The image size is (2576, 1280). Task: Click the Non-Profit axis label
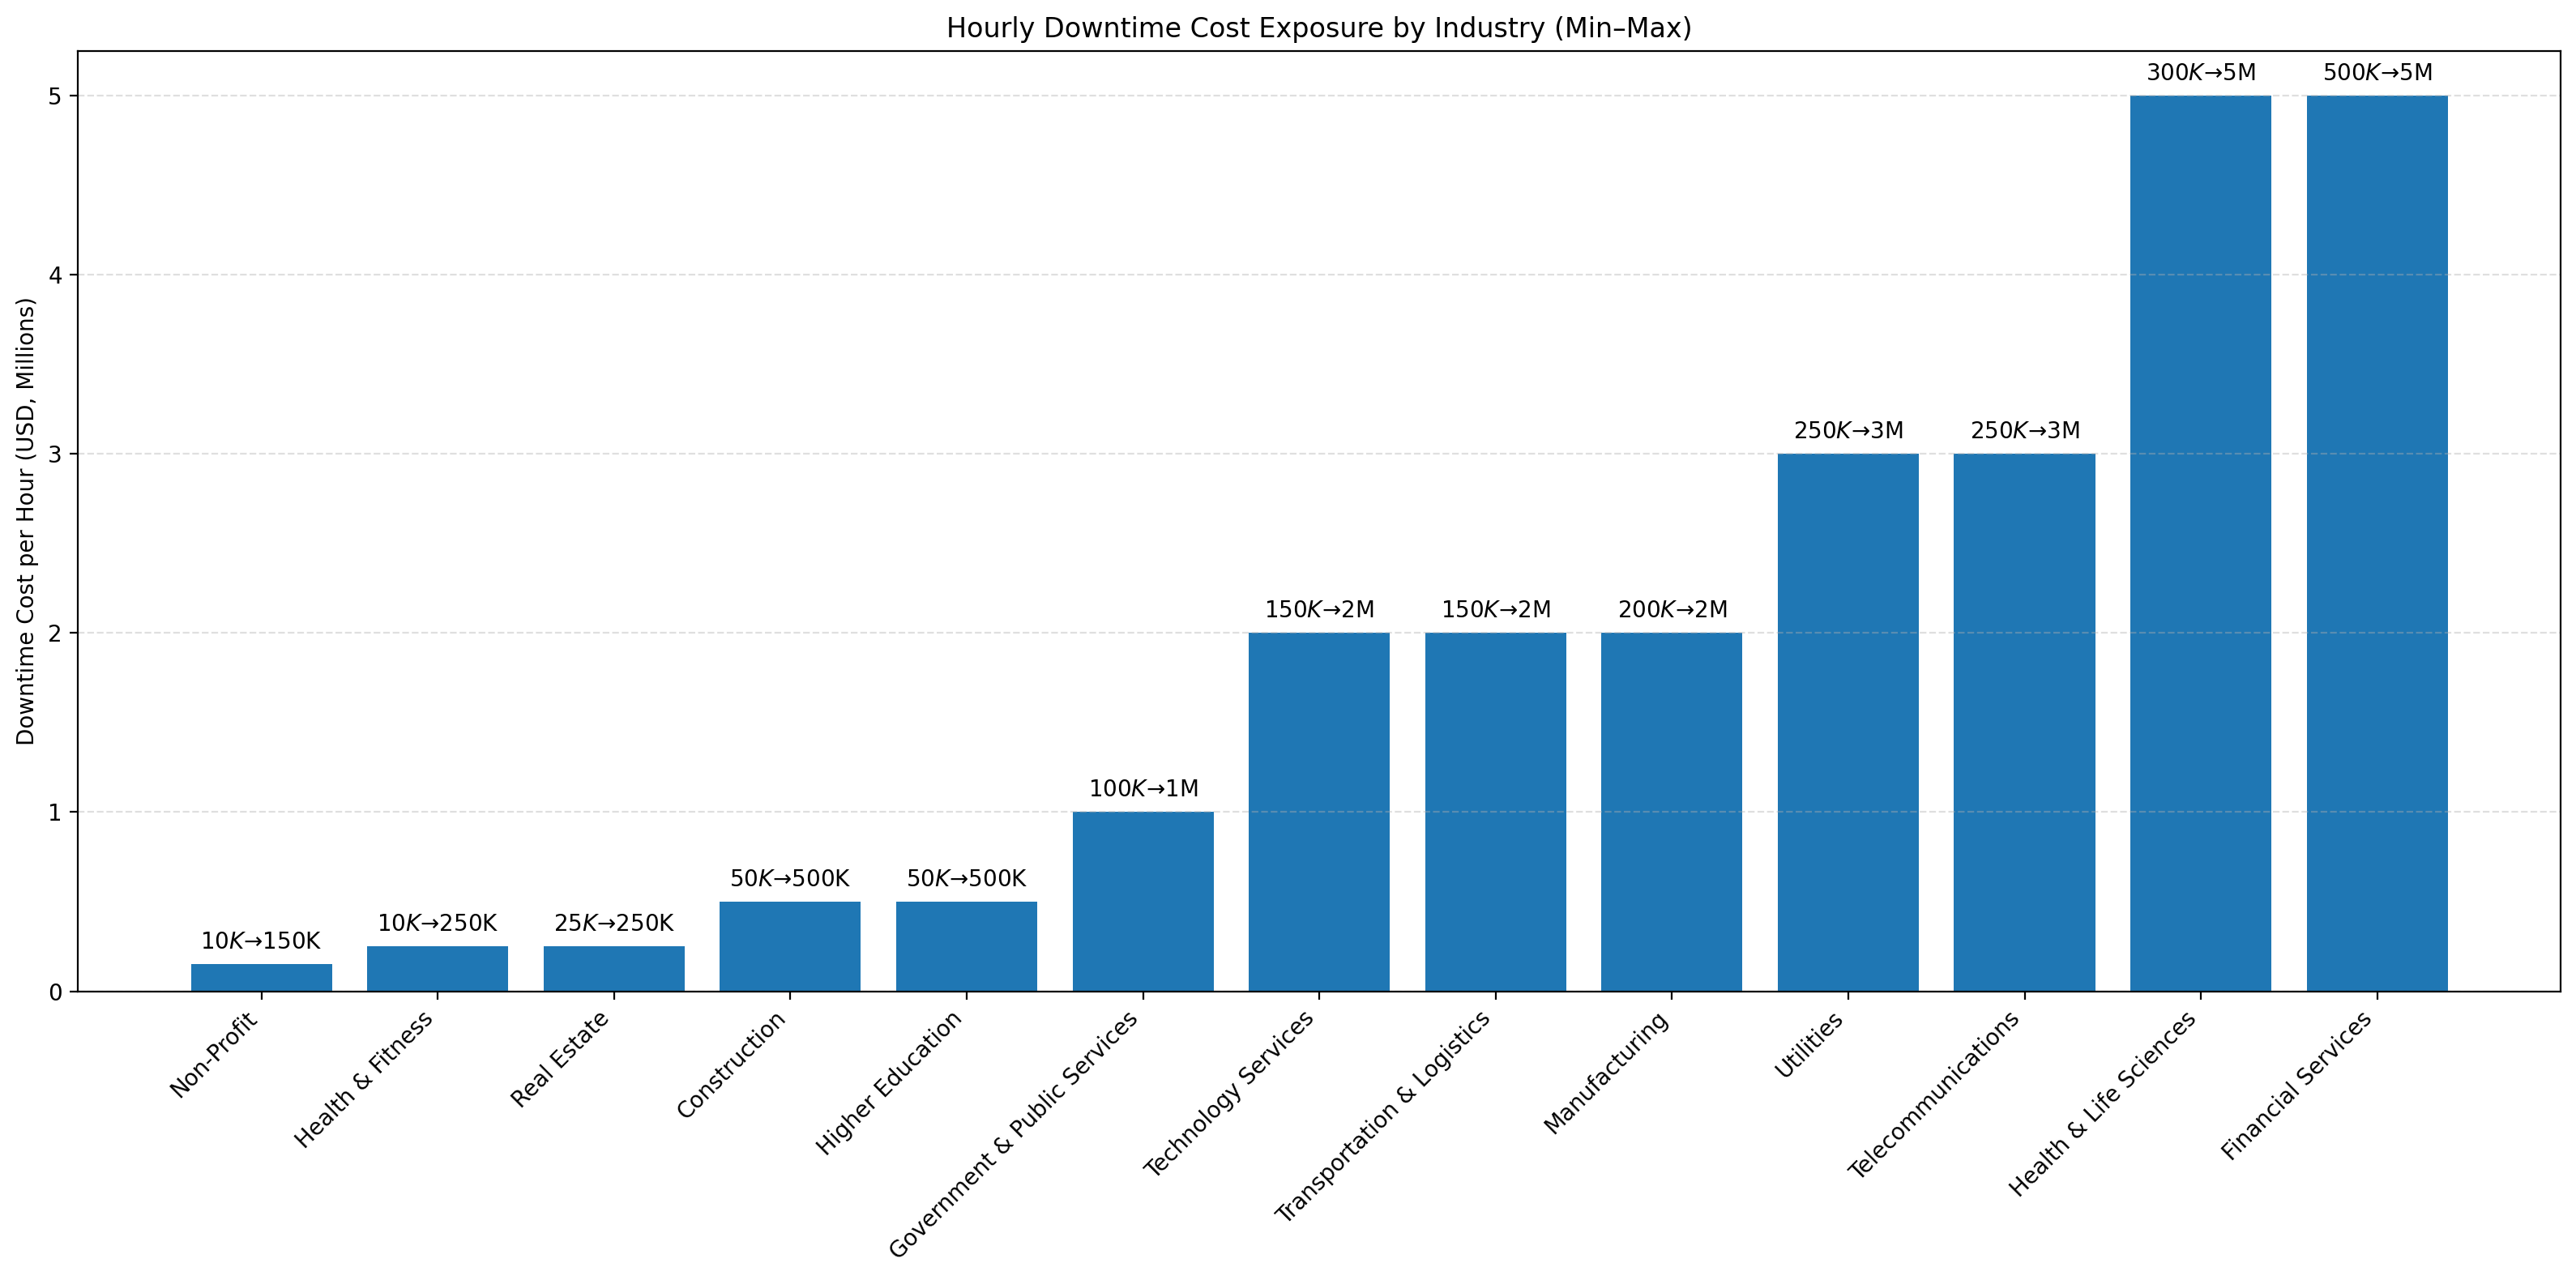214,1054
